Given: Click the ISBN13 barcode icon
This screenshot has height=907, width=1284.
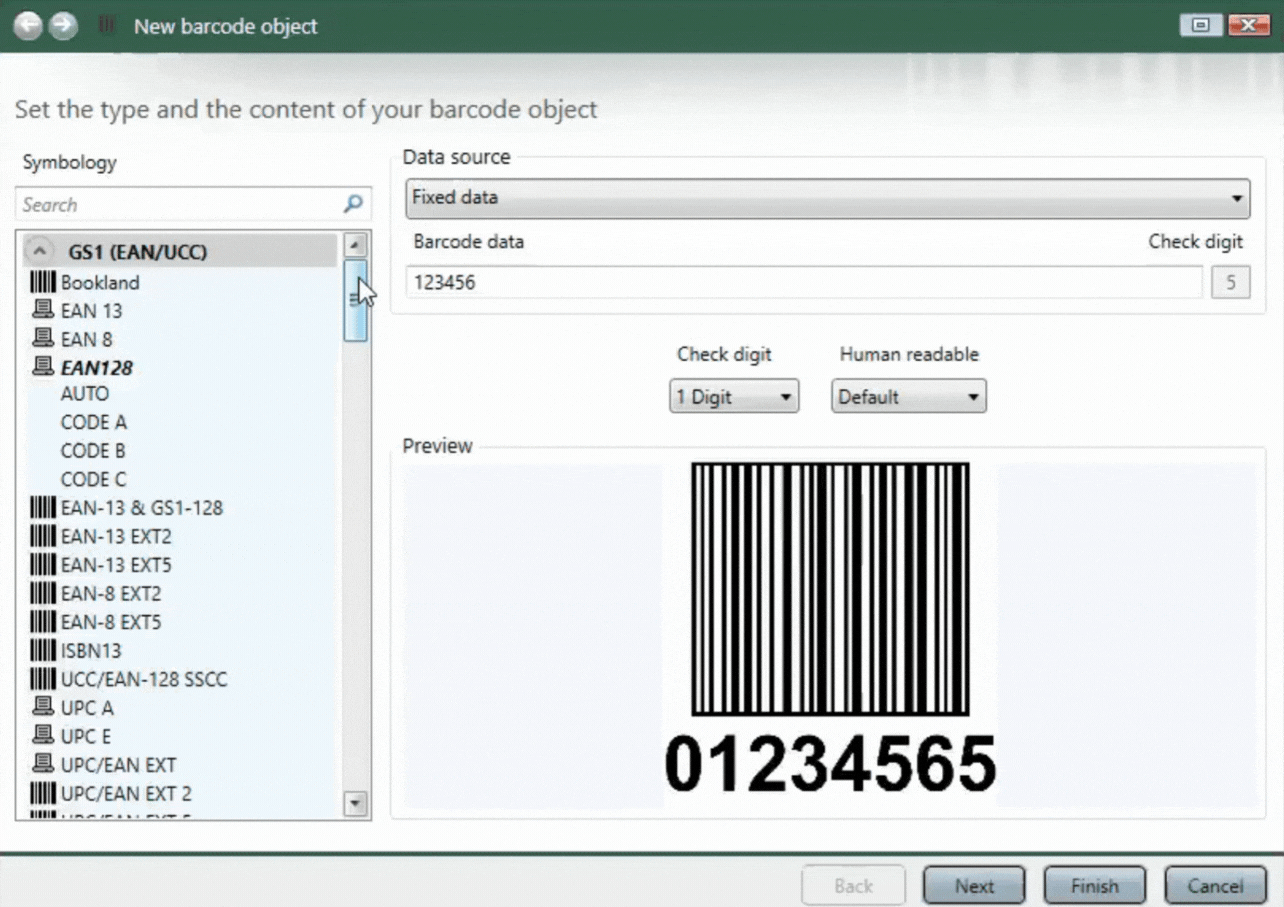Looking at the screenshot, I should pyautogui.click(x=43, y=650).
